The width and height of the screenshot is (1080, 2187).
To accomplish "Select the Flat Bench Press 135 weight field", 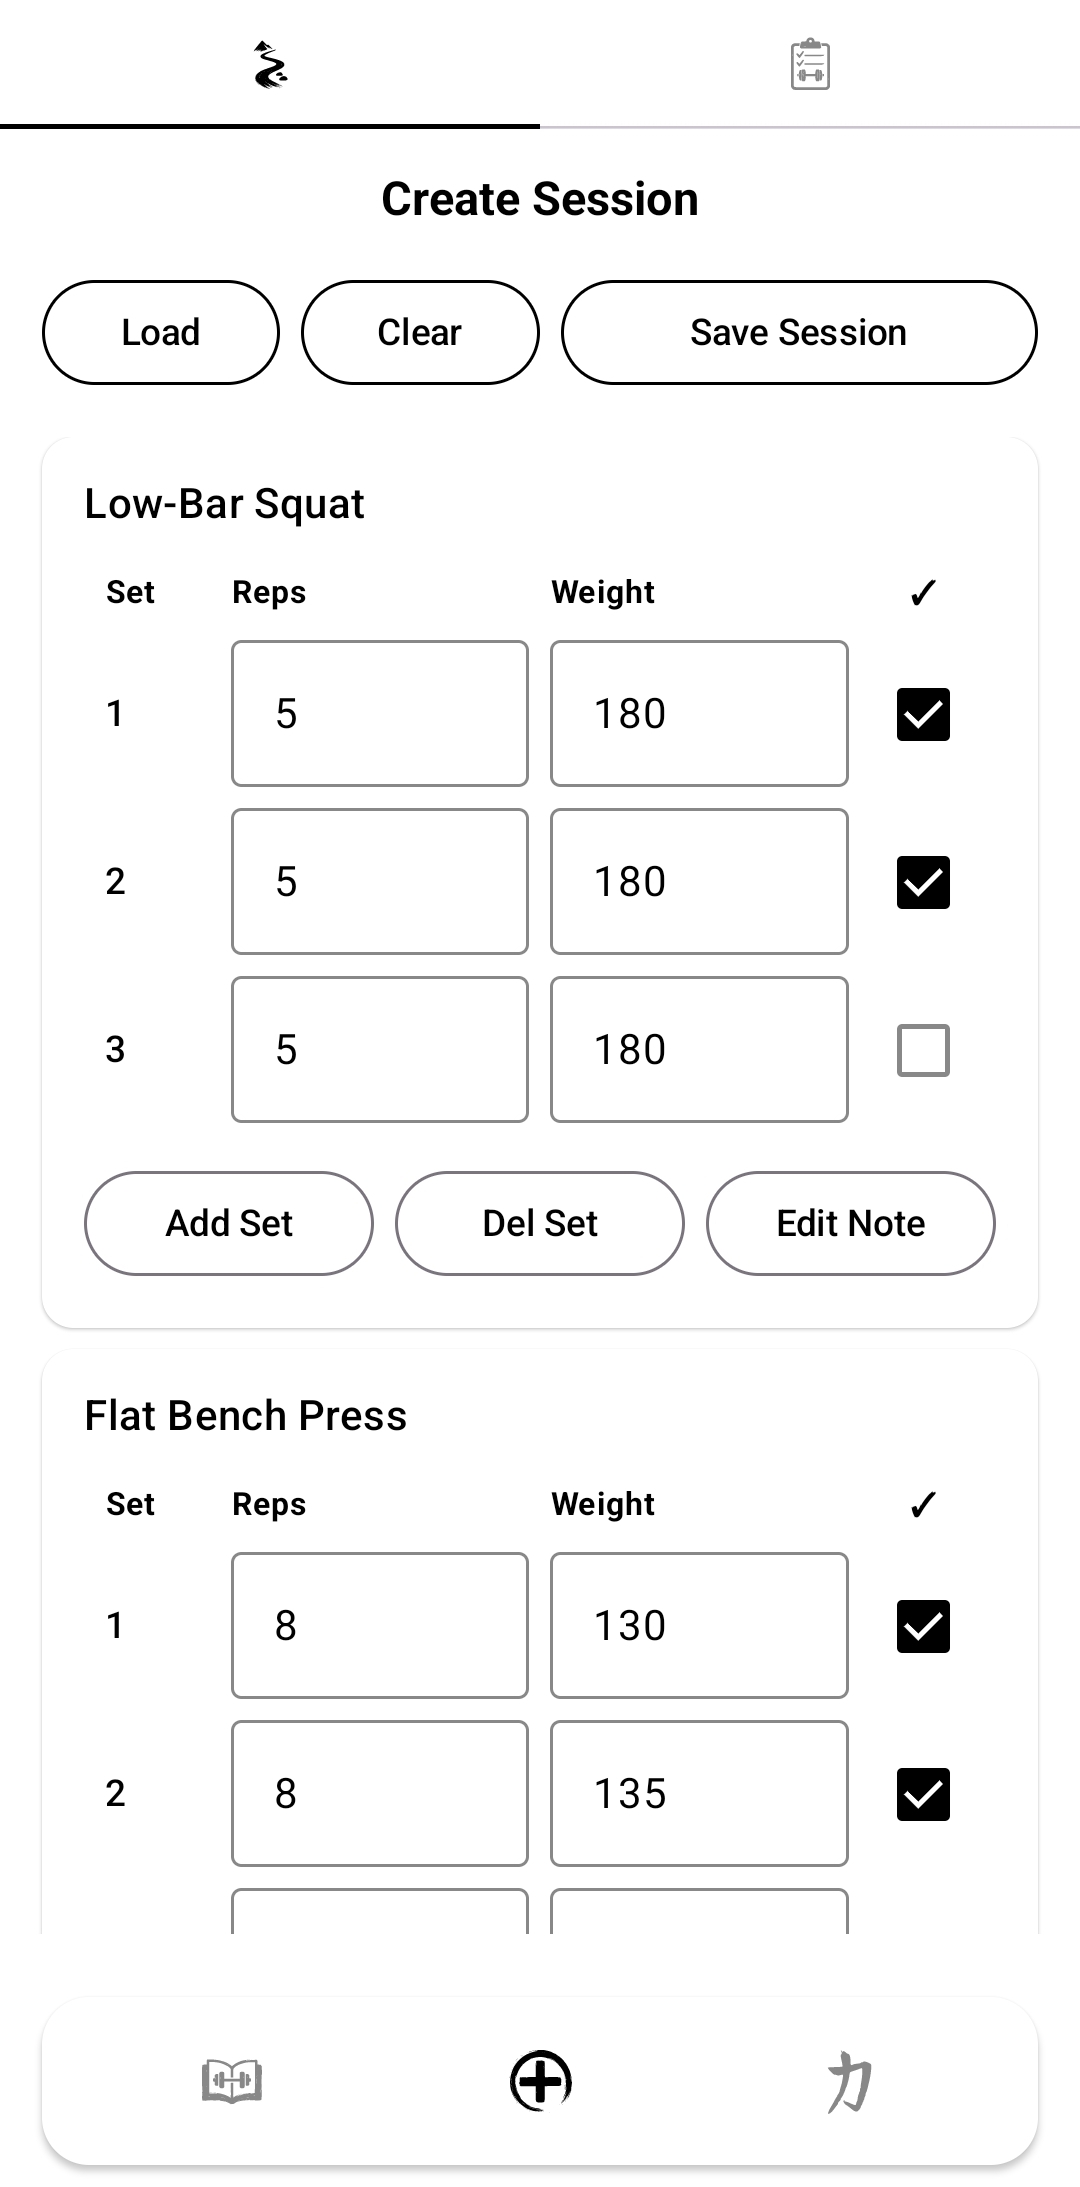I will click(x=699, y=1794).
